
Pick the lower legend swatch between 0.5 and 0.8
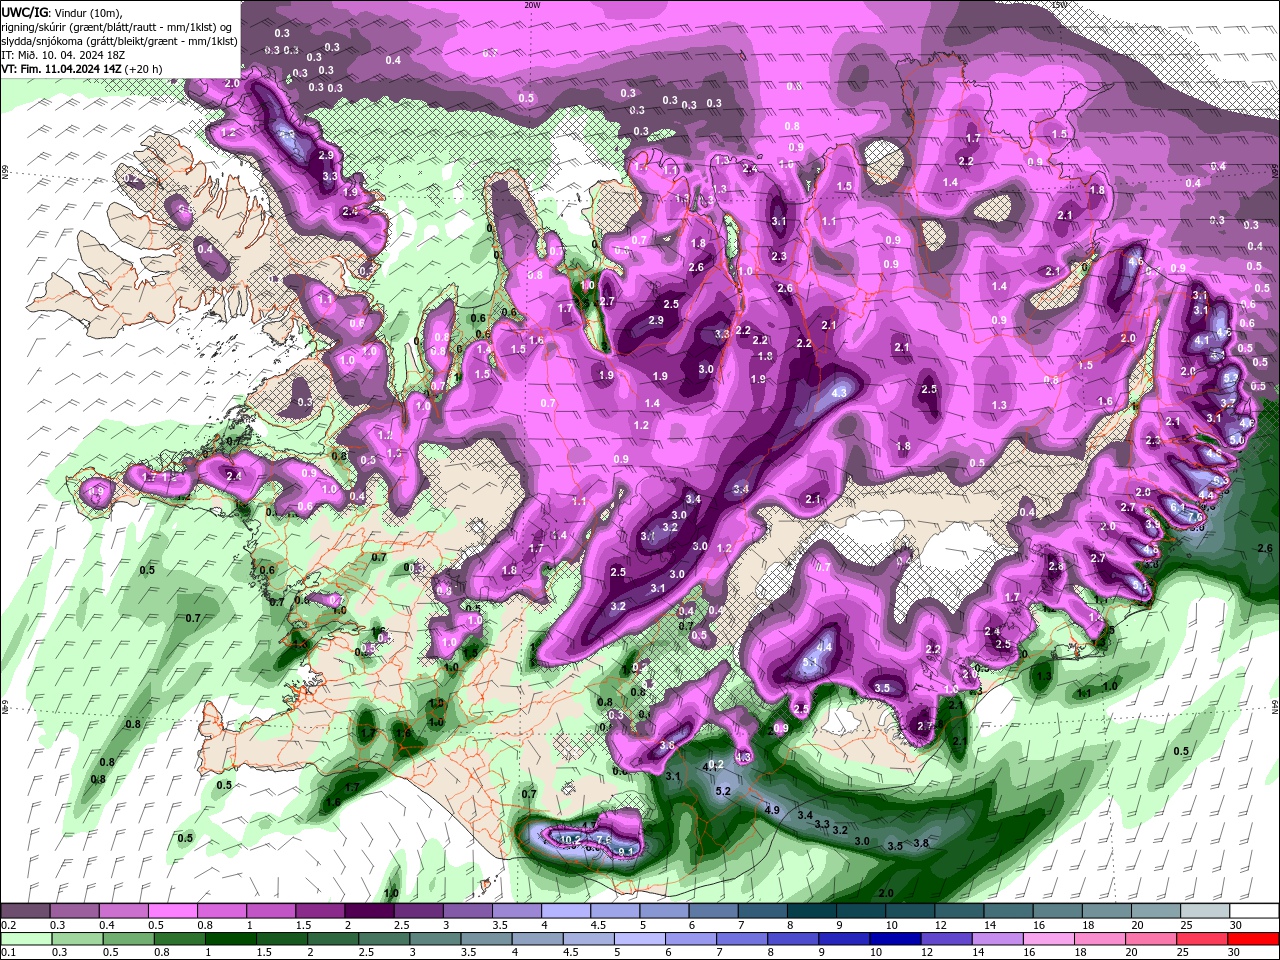[128, 939]
